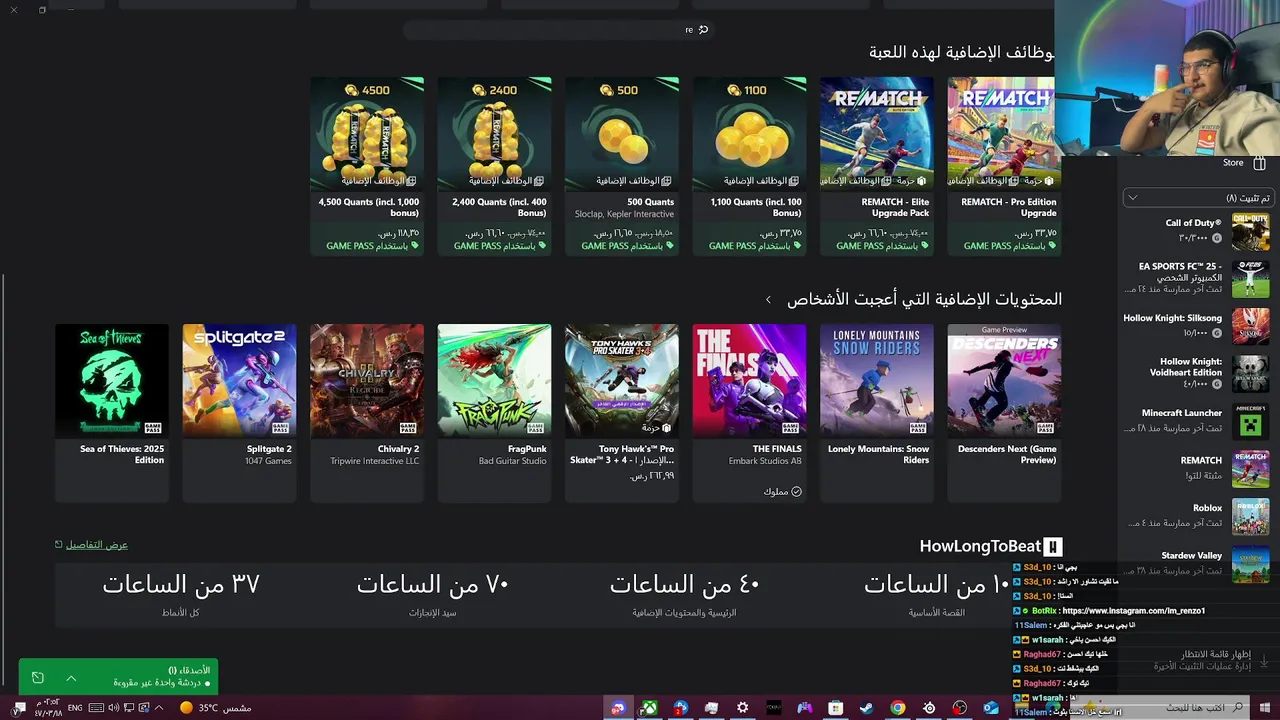Open Steam from the taskbar
The width and height of the screenshot is (1280, 720).
(866, 708)
